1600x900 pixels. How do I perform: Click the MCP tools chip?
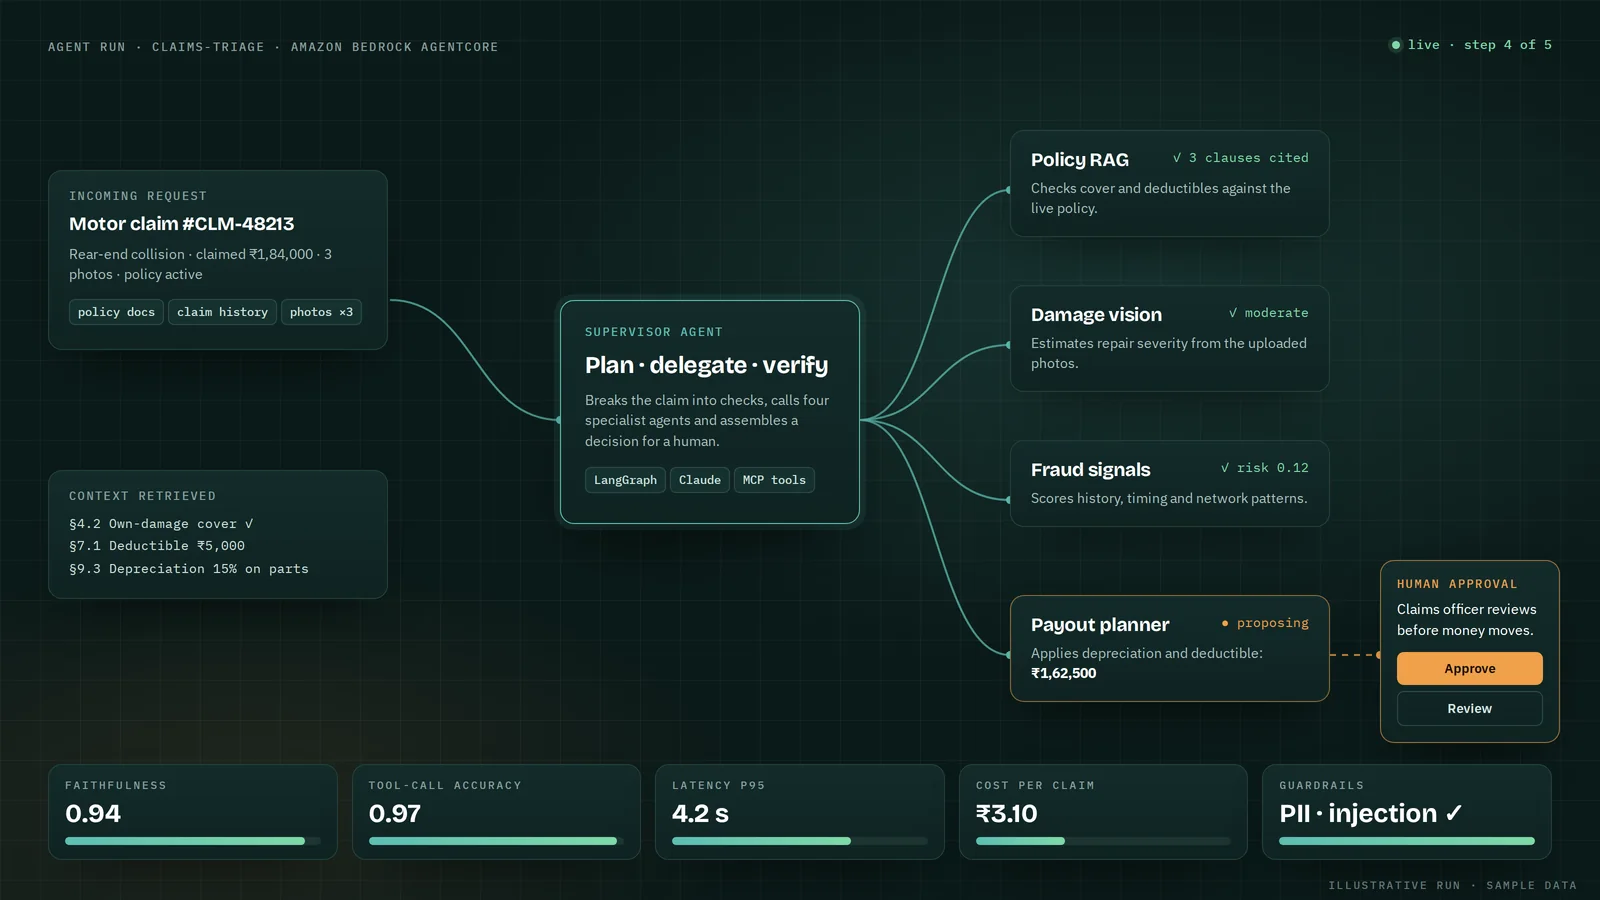pyautogui.click(x=774, y=480)
